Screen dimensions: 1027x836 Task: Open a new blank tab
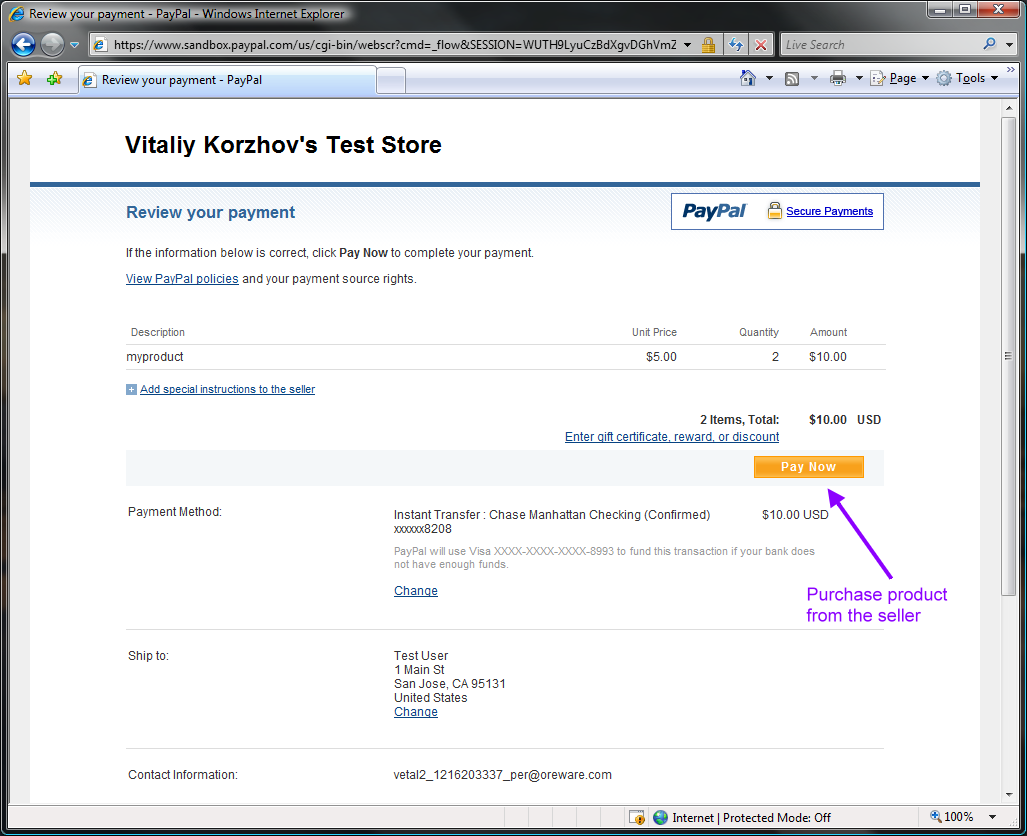391,81
